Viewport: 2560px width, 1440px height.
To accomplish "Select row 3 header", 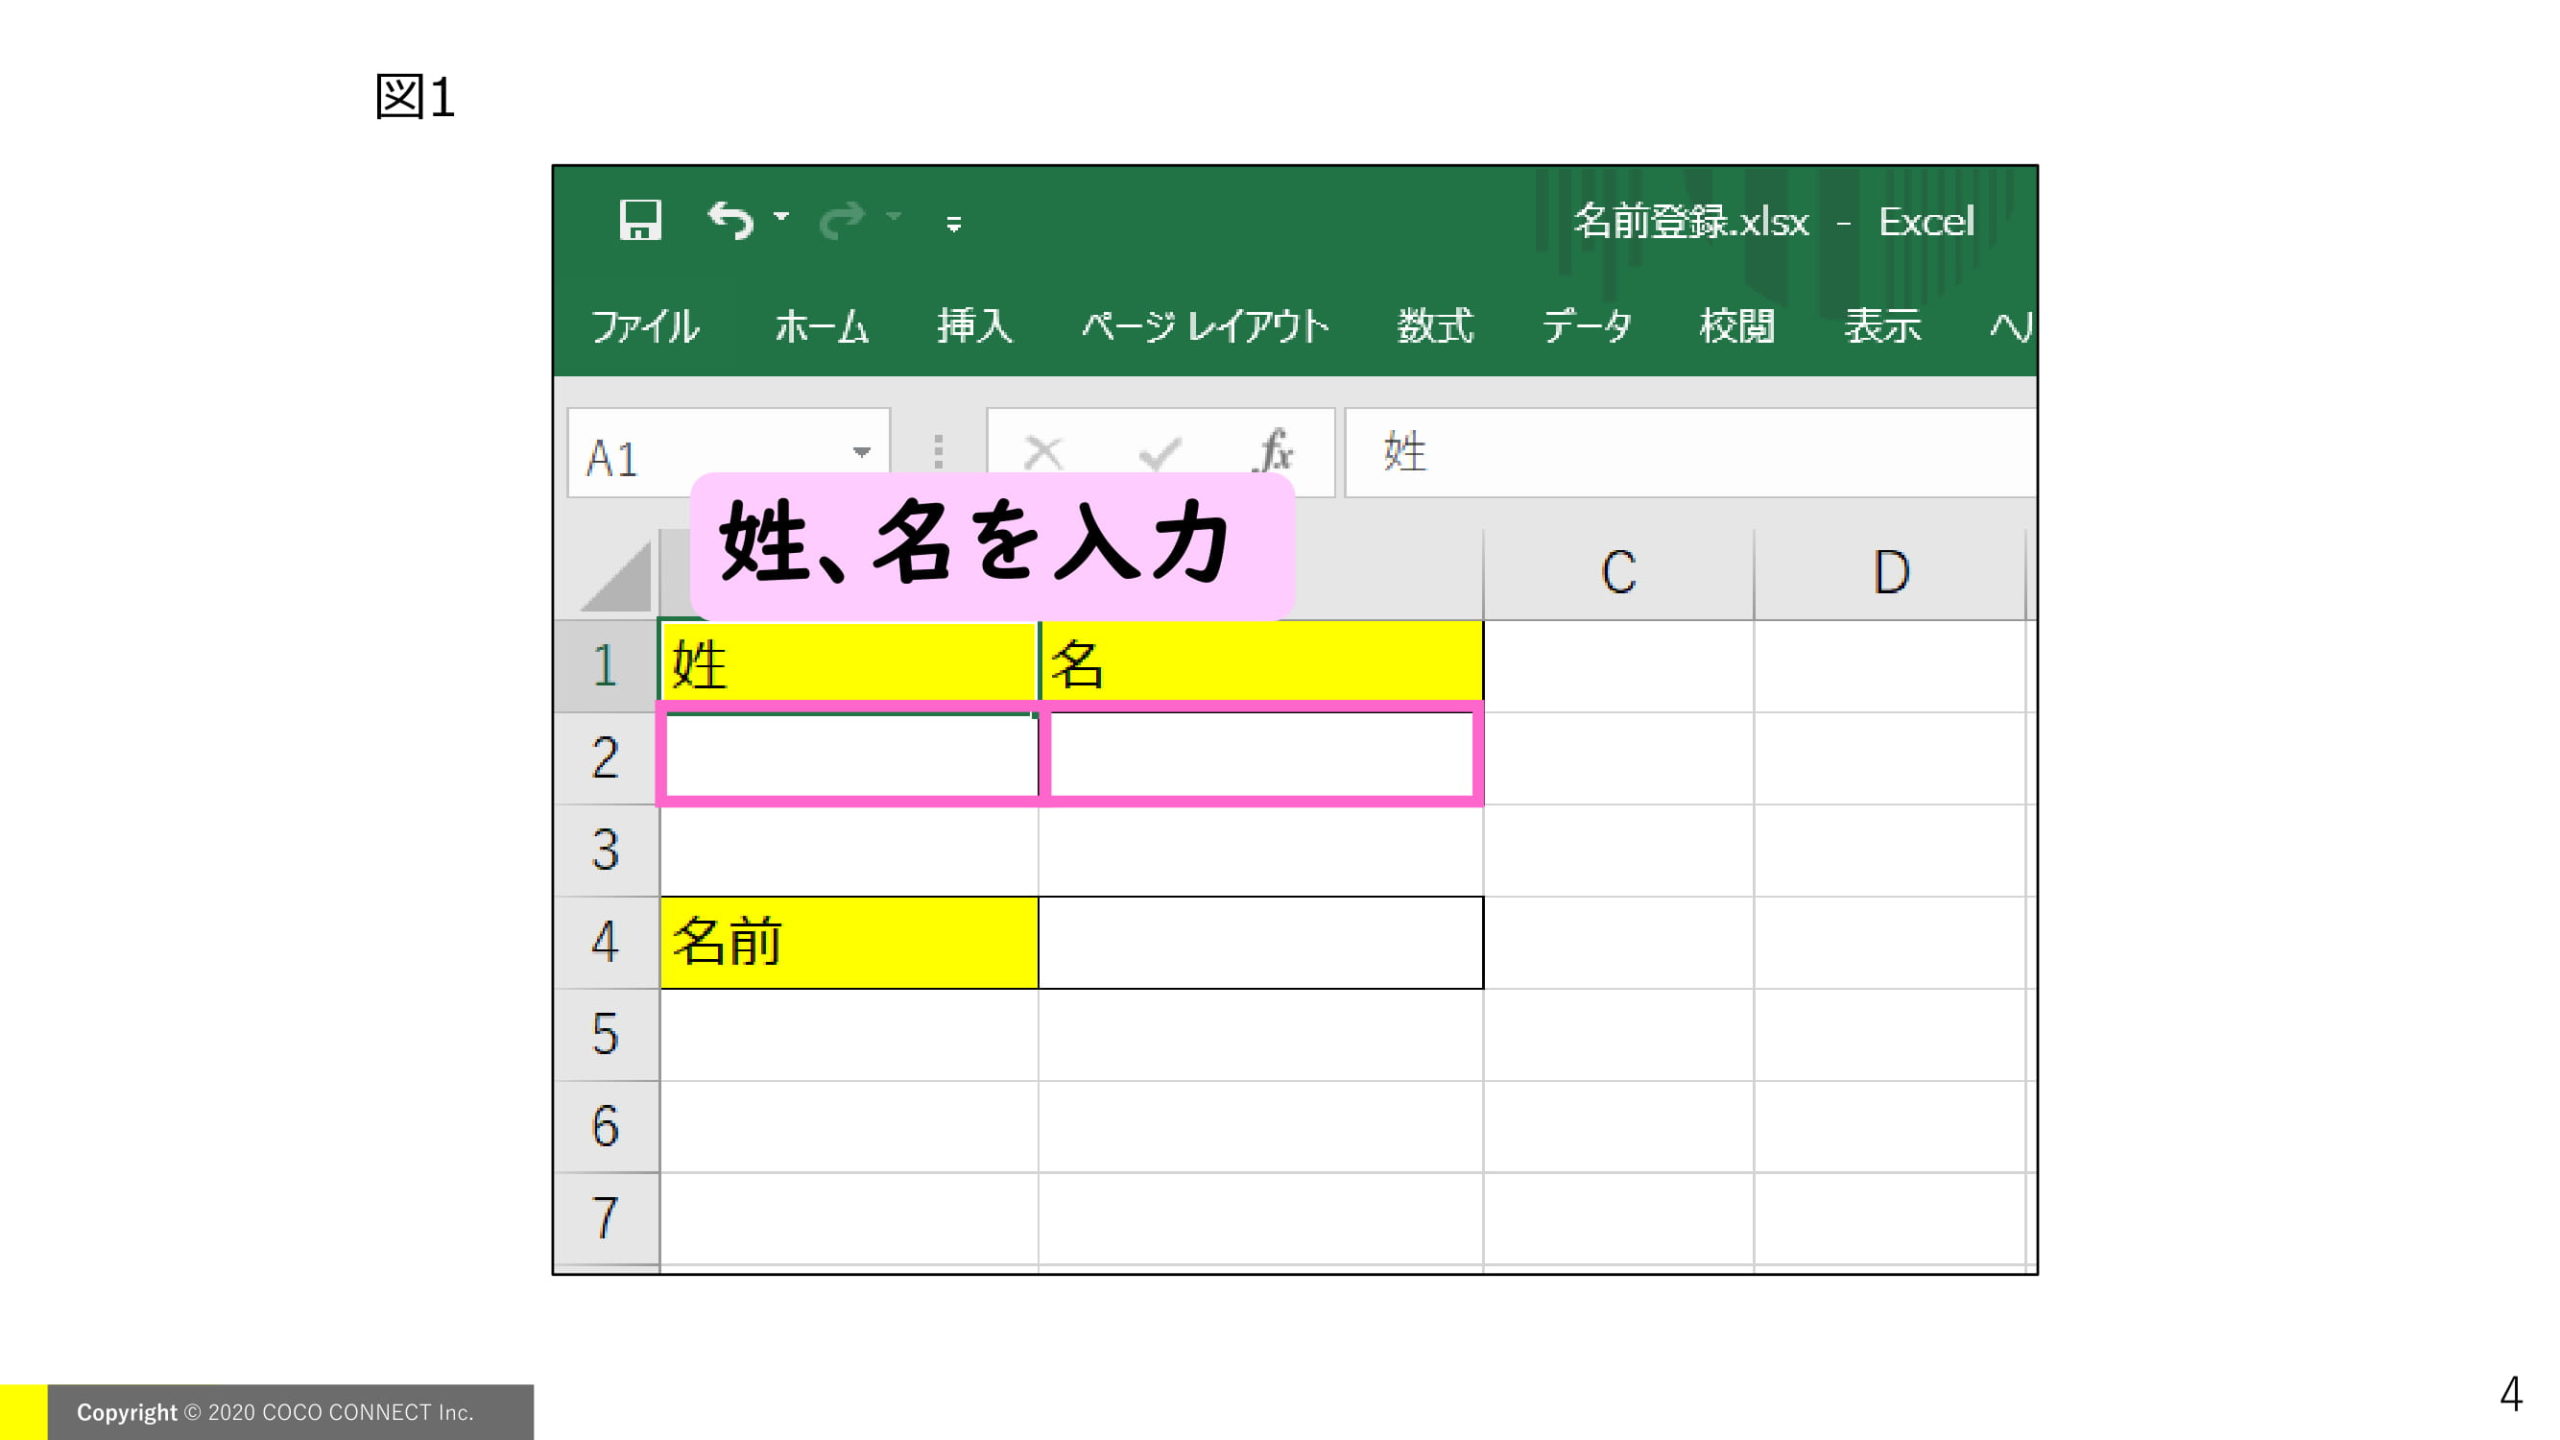I will click(606, 850).
